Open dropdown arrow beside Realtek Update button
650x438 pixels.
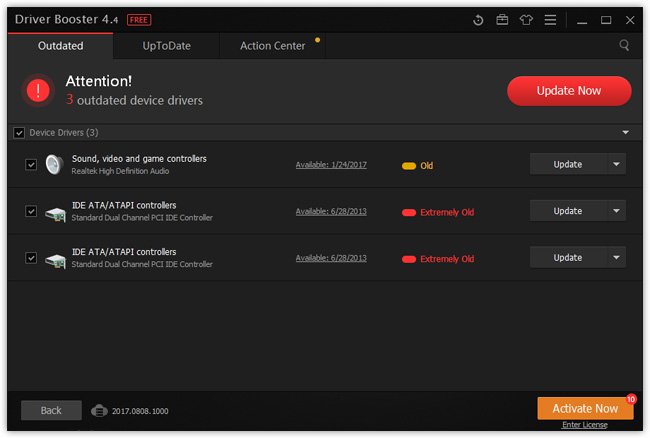point(616,164)
